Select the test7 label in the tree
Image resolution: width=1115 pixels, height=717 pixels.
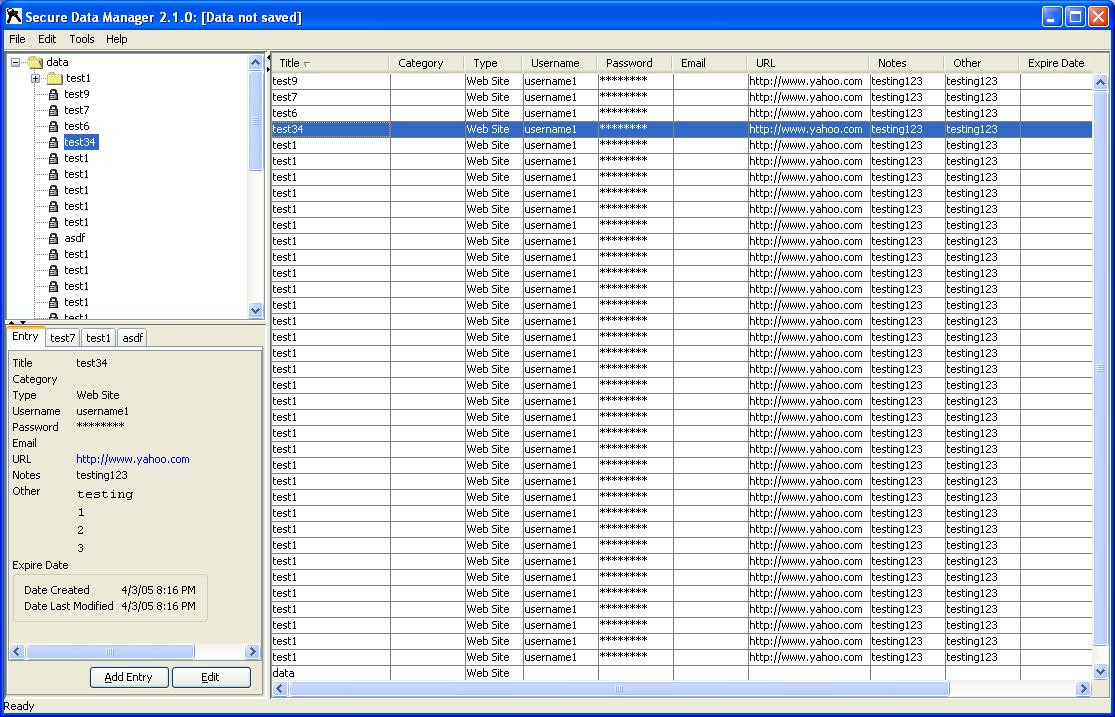click(77, 110)
